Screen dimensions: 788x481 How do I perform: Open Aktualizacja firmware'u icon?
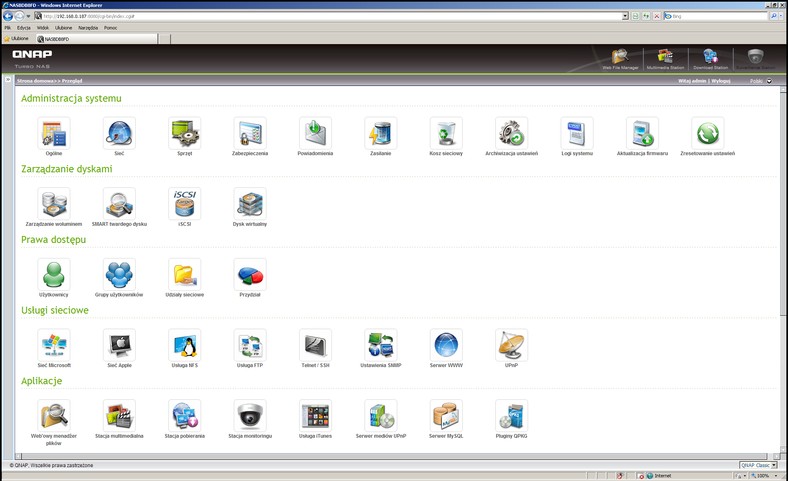[641, 133]
